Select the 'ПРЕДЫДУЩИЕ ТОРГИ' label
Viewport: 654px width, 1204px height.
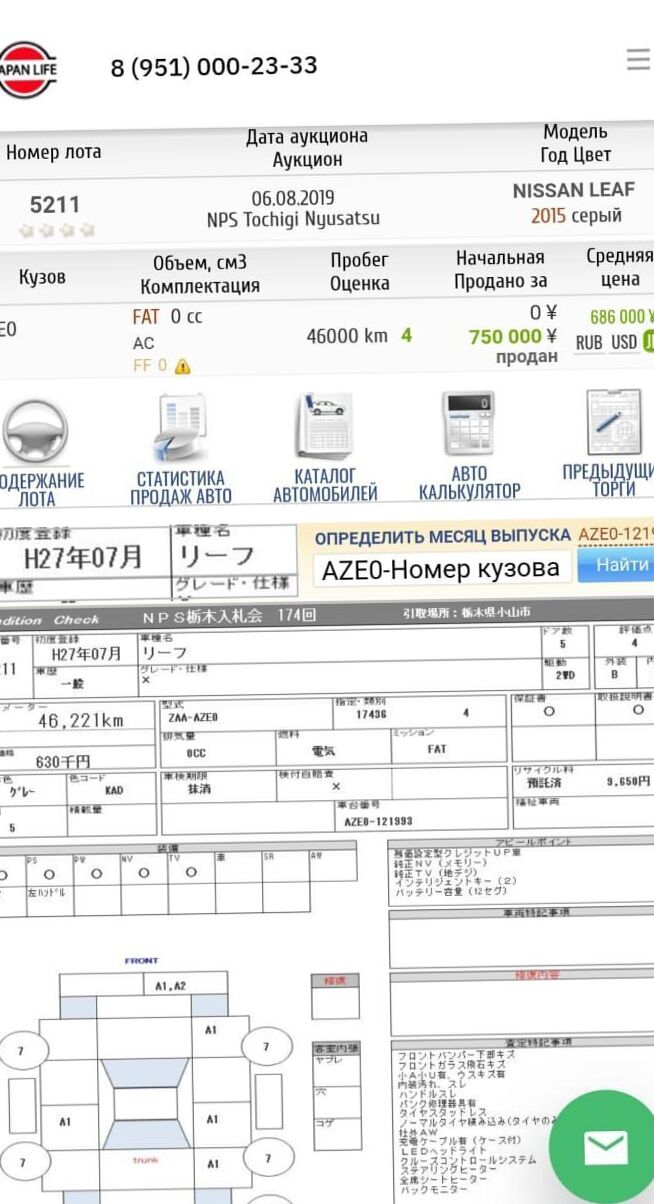[608, 480]
